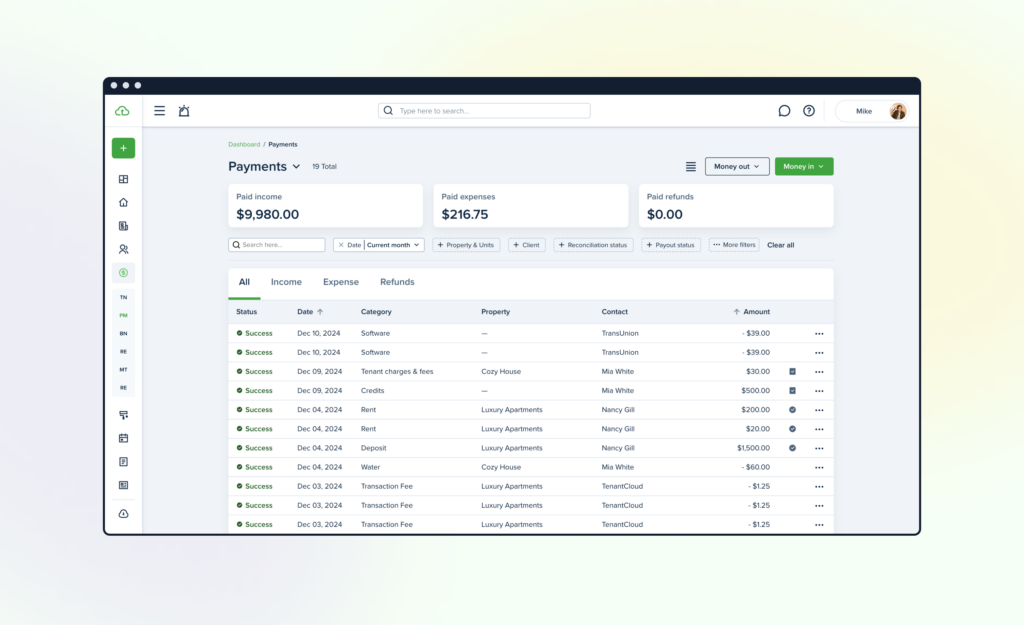Click the checkbox icon on $30.00 row
The width and height of the screenshot is (1024, 625).
point(792,372)
